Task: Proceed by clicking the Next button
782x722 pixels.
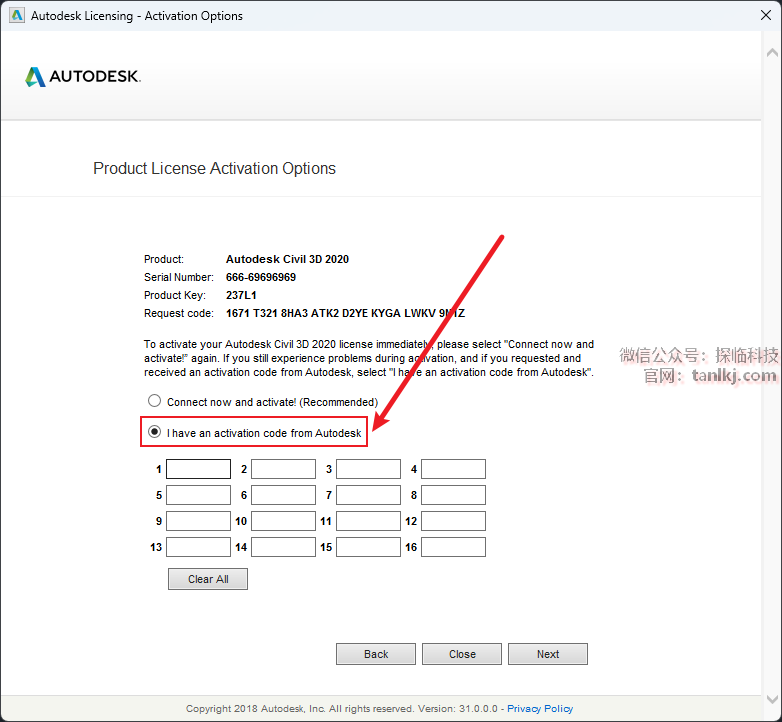Action: pos(547,654)
